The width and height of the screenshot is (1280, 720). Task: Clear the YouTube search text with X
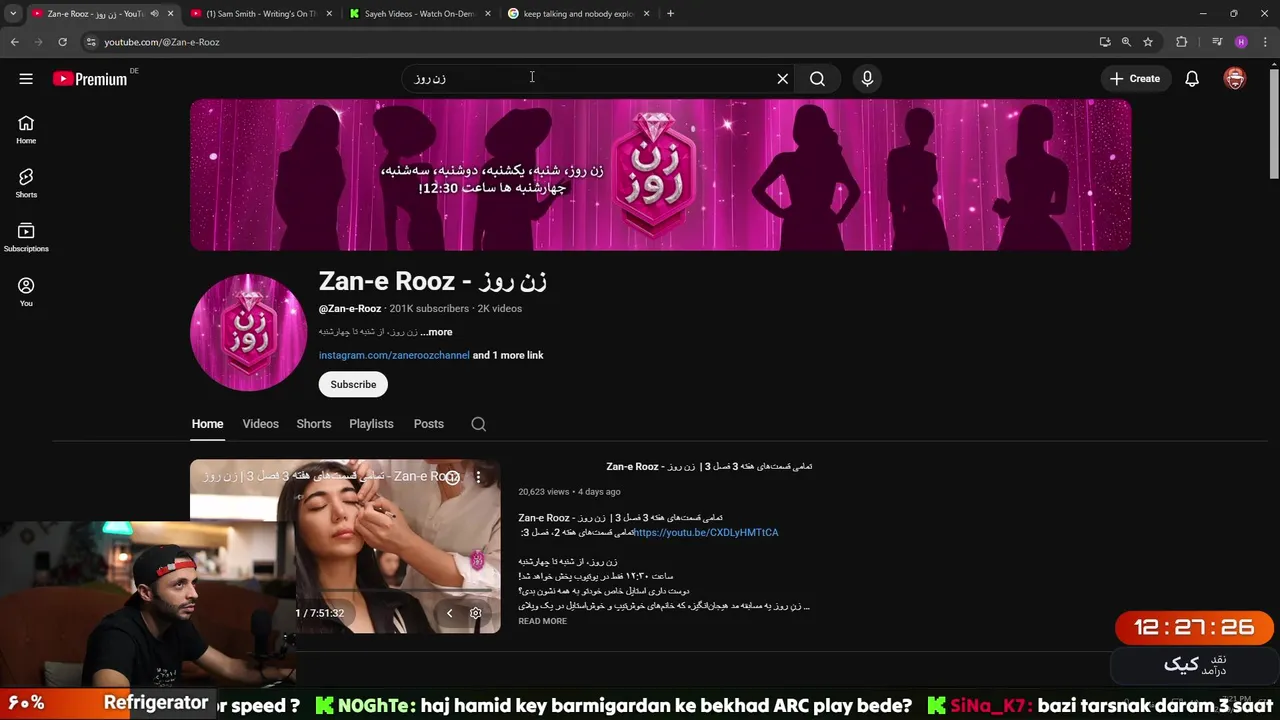pyautogui.click(x=783, y=79)
